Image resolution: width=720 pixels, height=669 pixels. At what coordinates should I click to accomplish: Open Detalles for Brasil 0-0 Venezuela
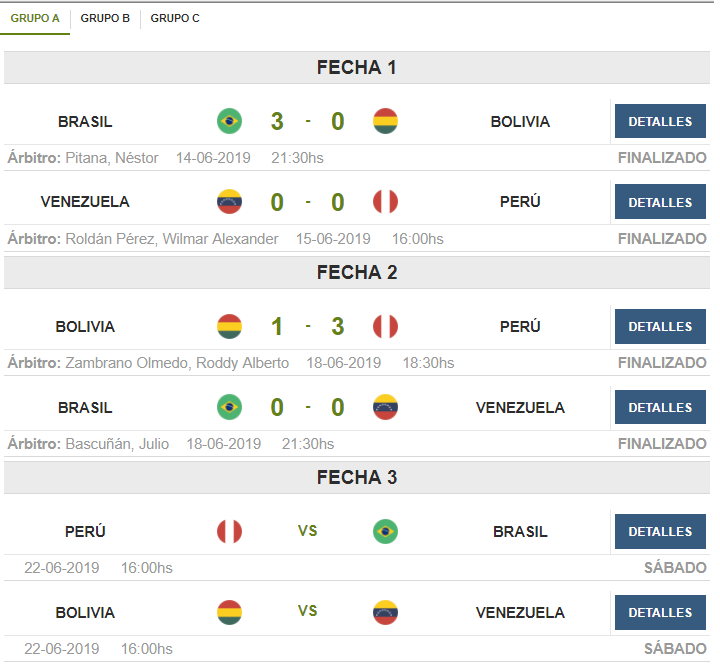(x=660, y=407)
